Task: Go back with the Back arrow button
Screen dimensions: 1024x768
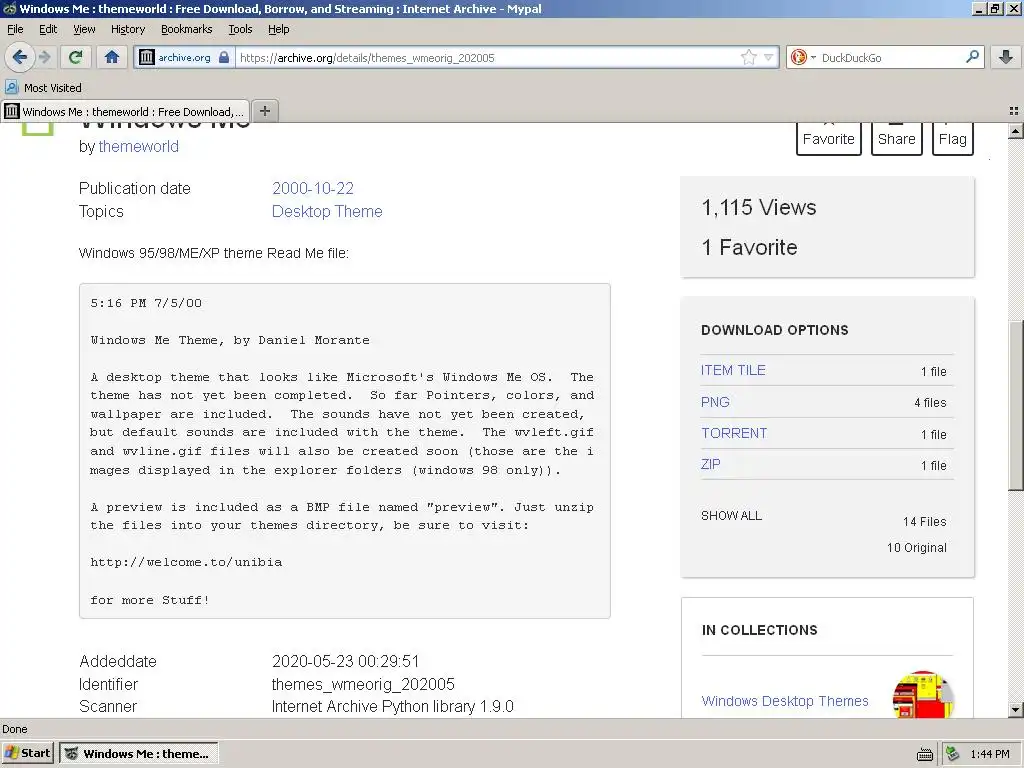Action: (x=20, y=57)
